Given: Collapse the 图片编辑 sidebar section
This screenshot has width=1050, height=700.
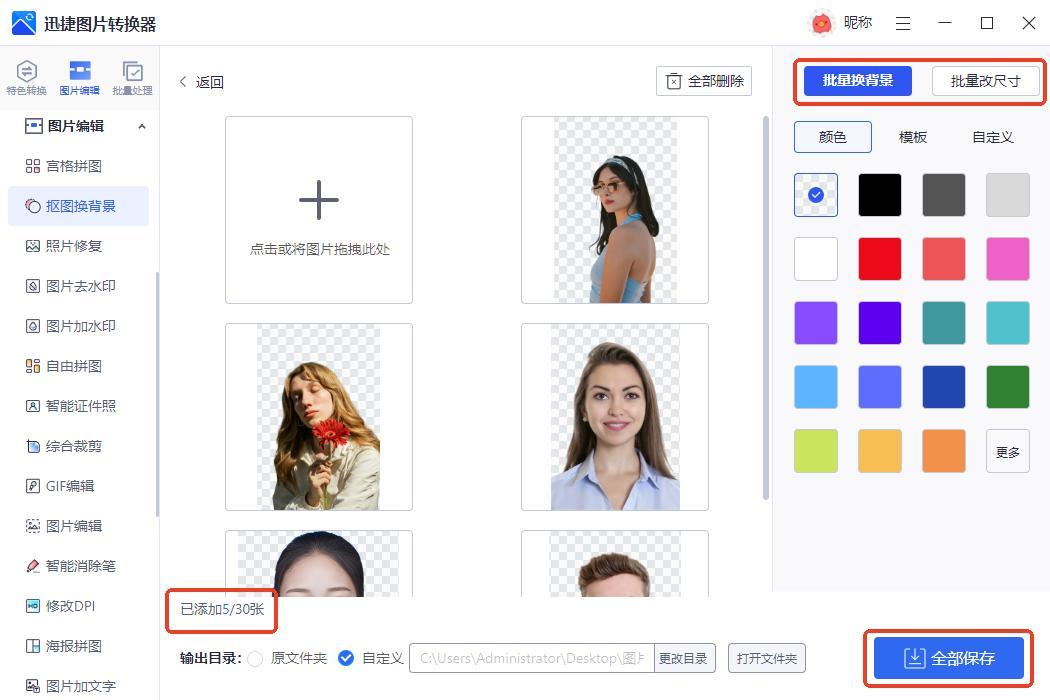Looking at the screenshot, I should point(141,126).
